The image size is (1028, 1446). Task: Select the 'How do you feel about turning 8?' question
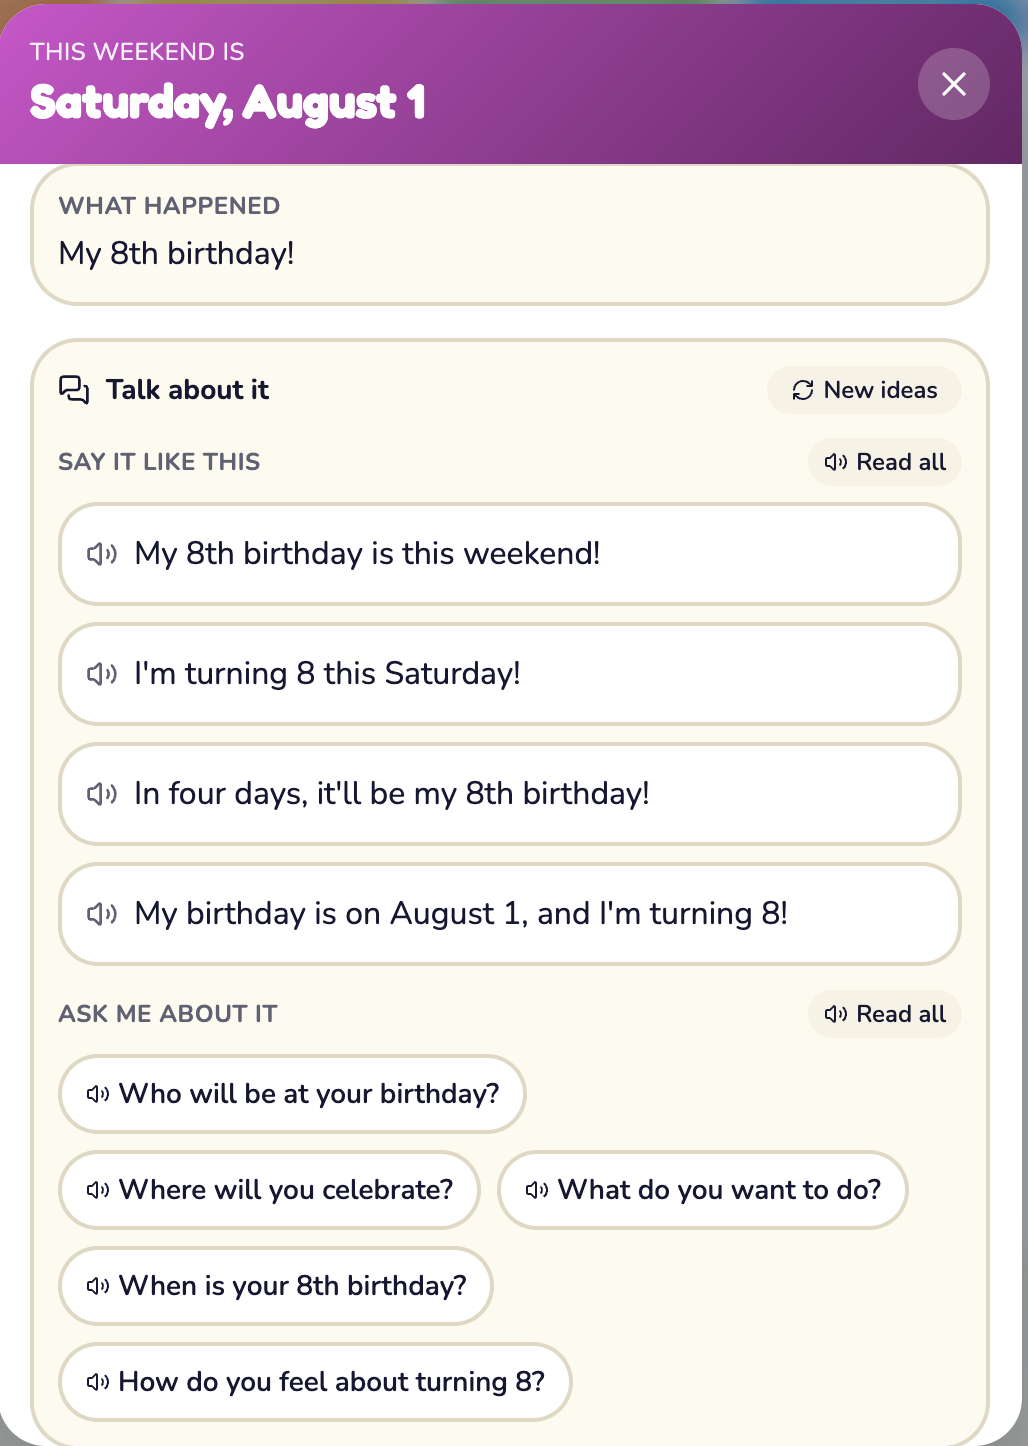point(315,1382)
